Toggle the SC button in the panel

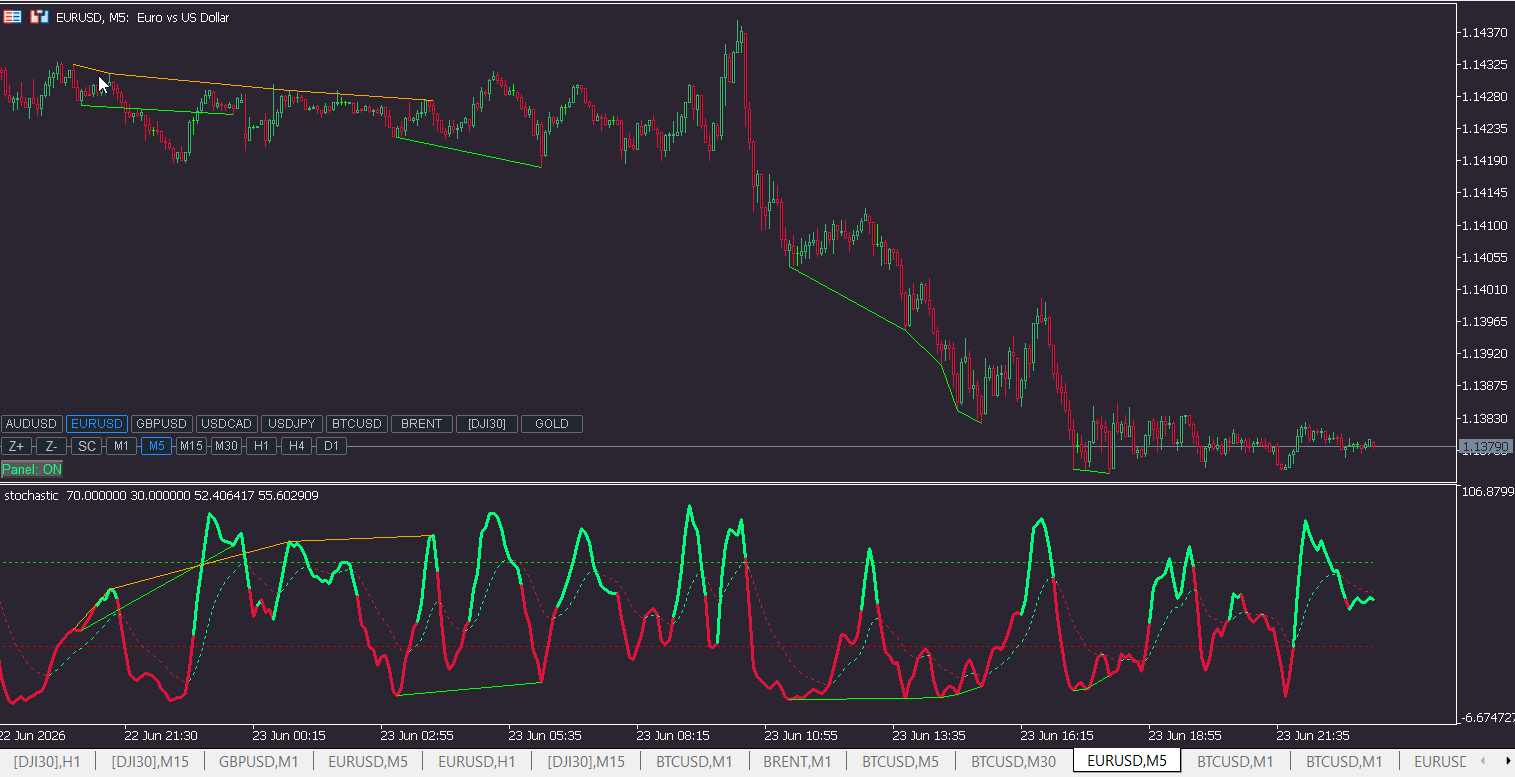pyautogui.click(x=87, y=446)
